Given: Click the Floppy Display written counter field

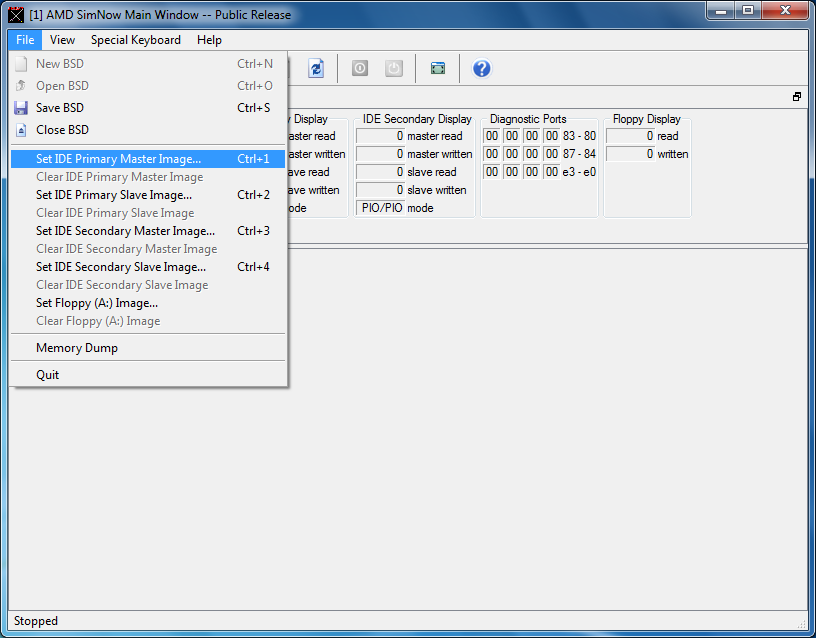Looking at the screenshot, I should 630,154.
